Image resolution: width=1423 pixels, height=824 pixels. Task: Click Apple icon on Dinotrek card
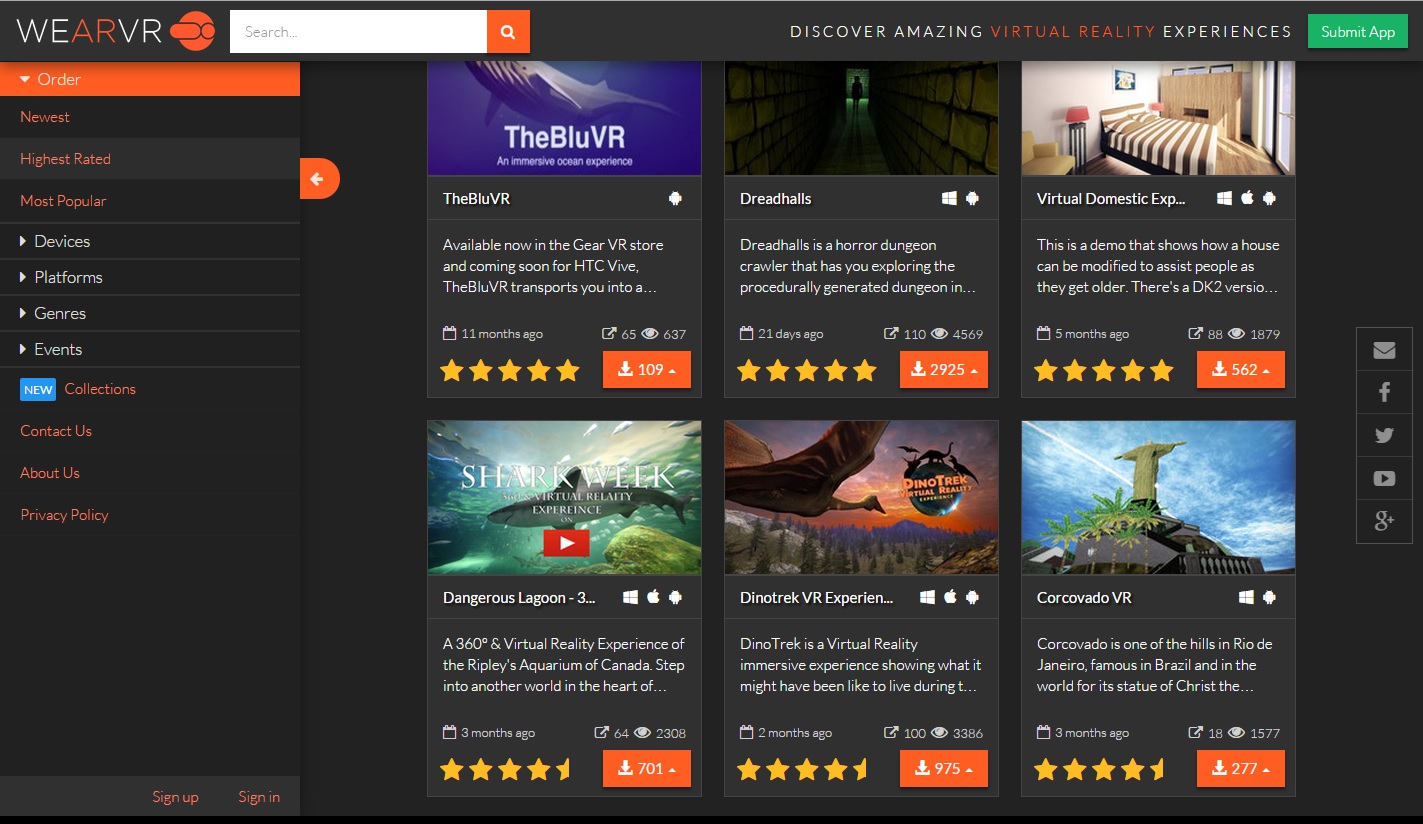pyautogui.click(x=950, y=597)
